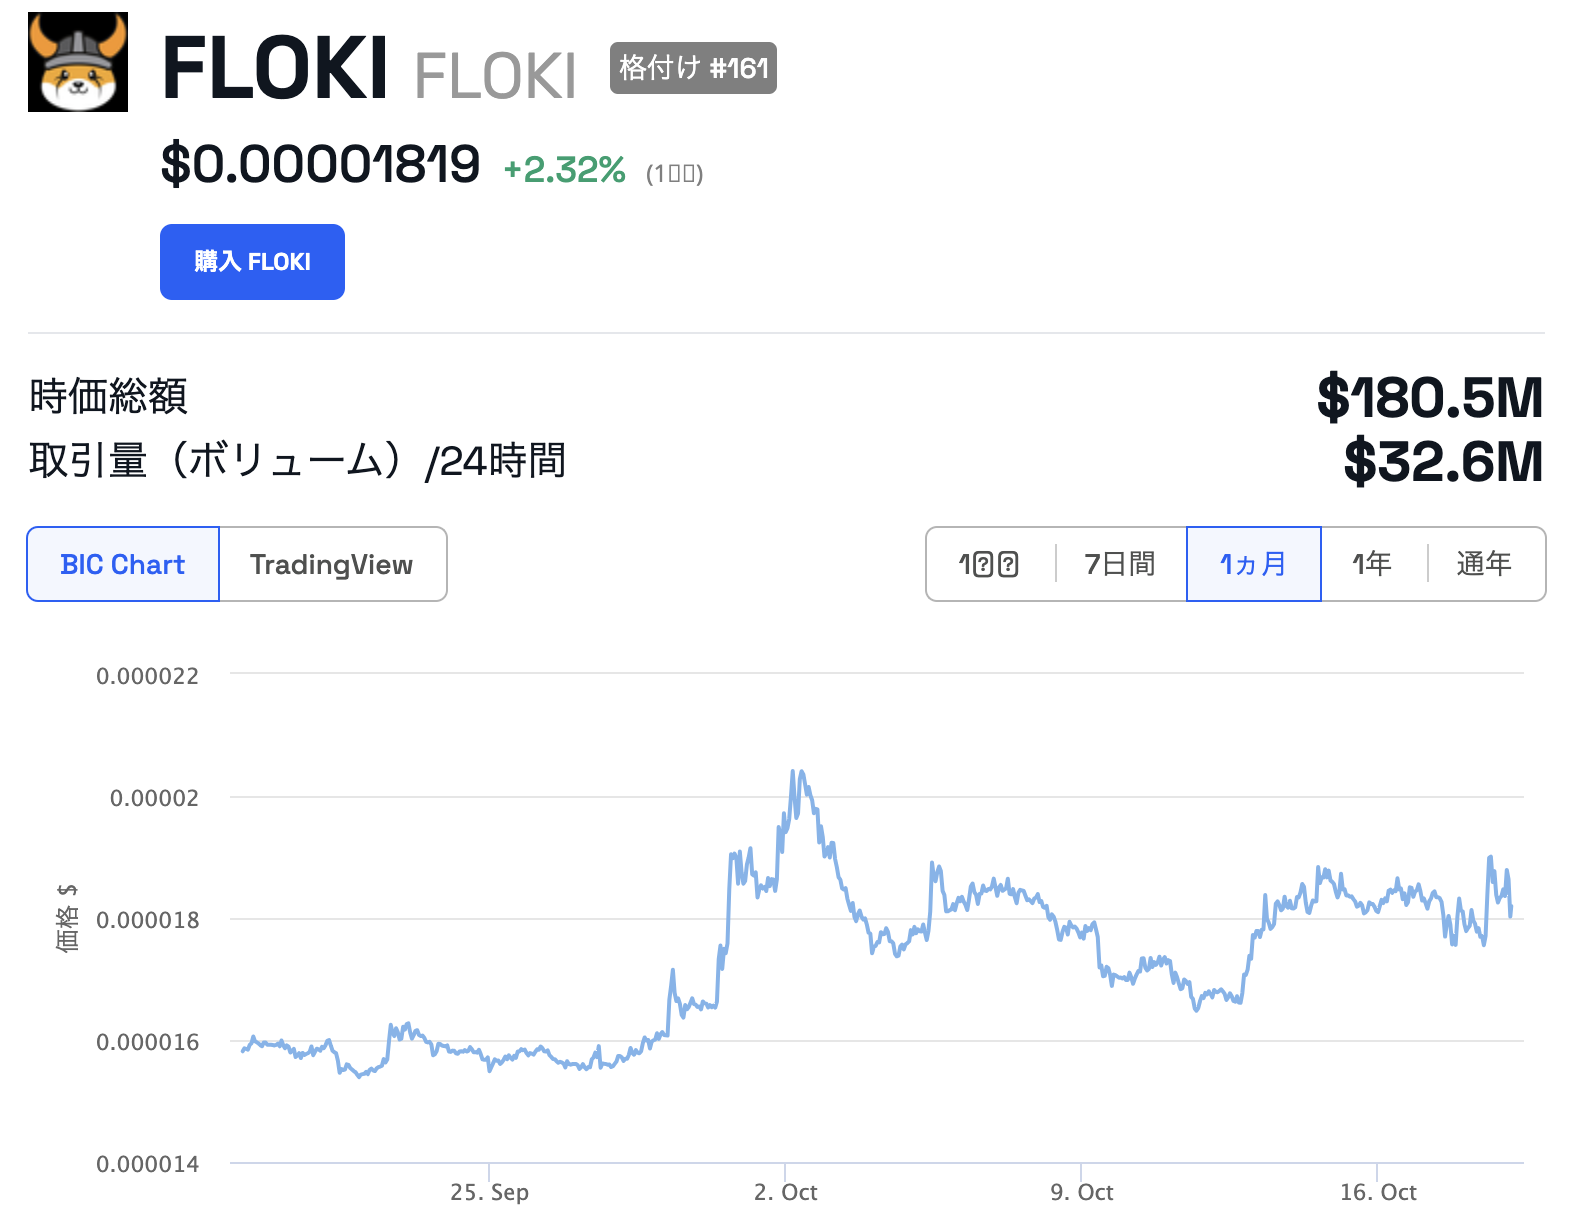Click the $0.00001819 price value
Viewport: 1582px width, 1231px height.
point(320,164)
